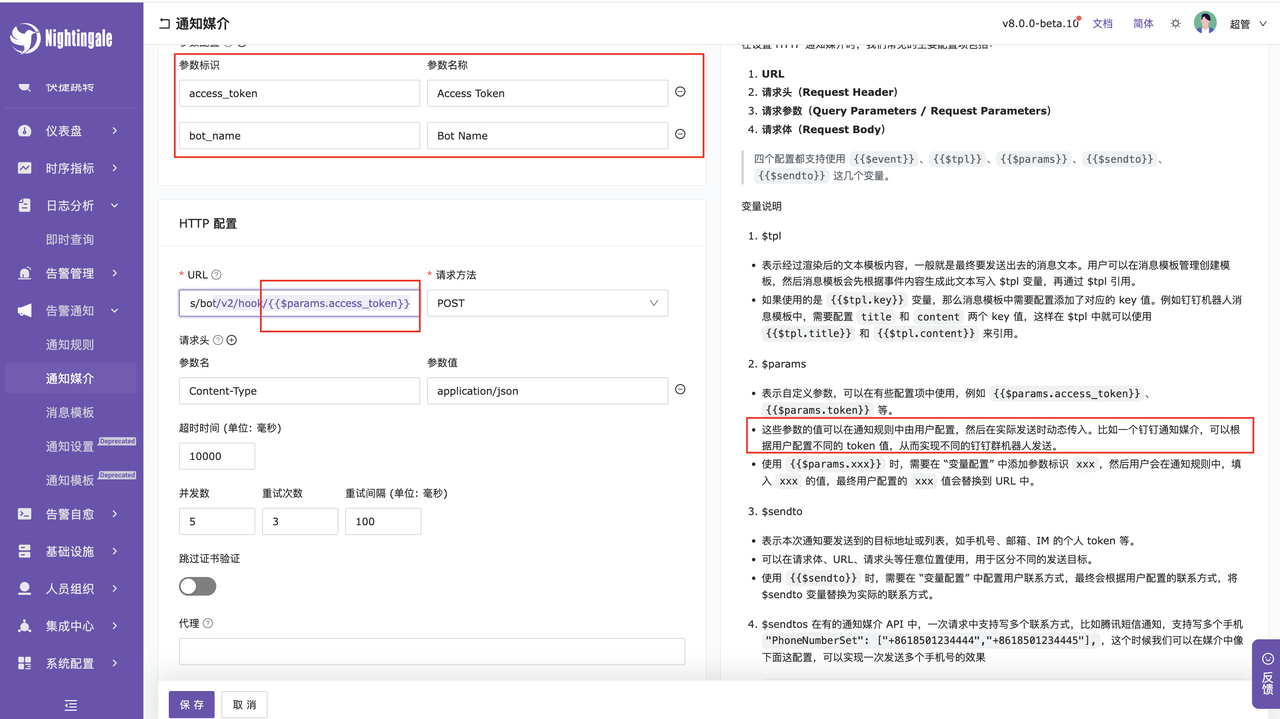1280x719 pixels.
Task: Enable skip certificate verification switch
Action: coord(197,586)
